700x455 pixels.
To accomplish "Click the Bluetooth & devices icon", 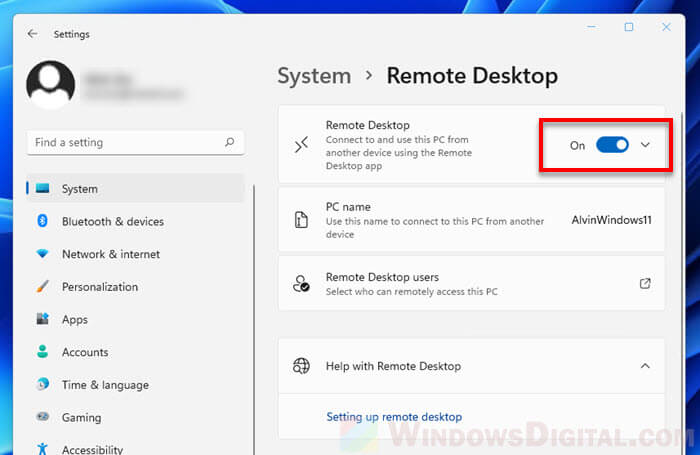I will point(42,221).
